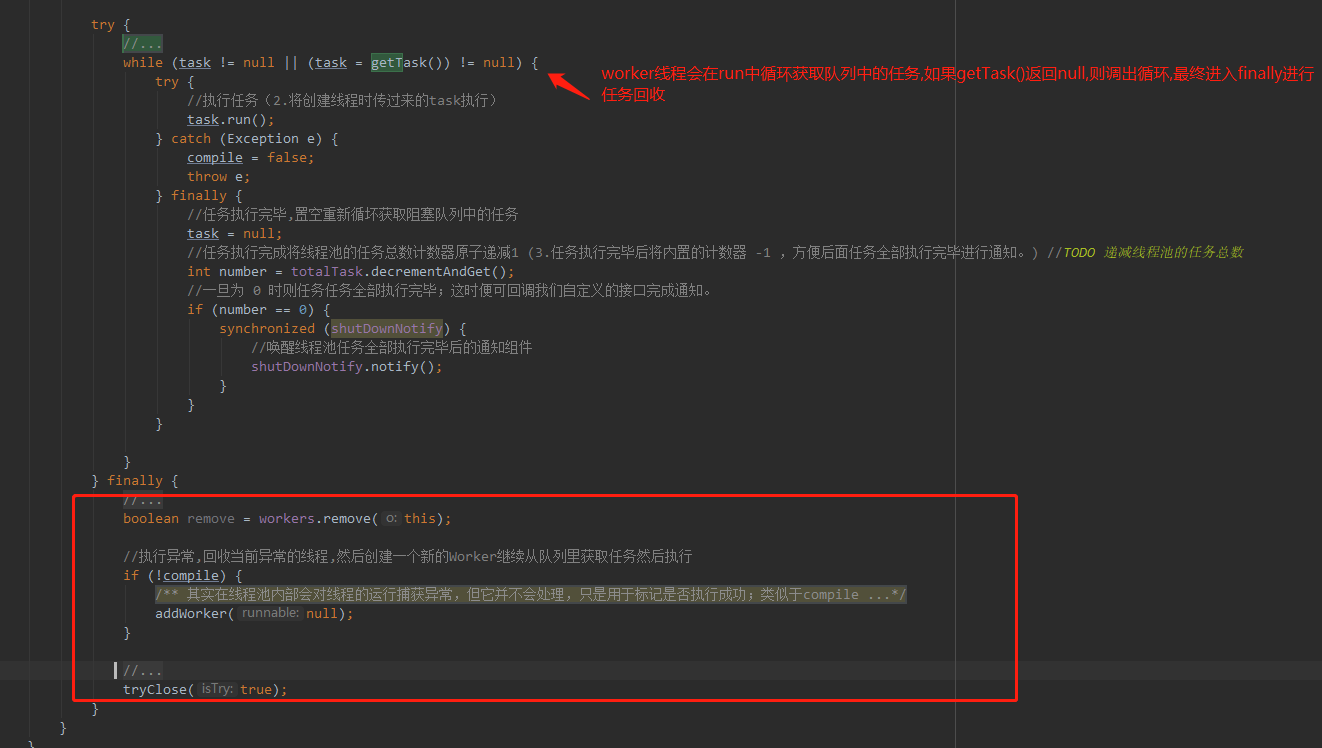The width and height of the screenshot is (1322, 748).
Task: Place cursor on task.run(); line
Action: click(230, 119)
